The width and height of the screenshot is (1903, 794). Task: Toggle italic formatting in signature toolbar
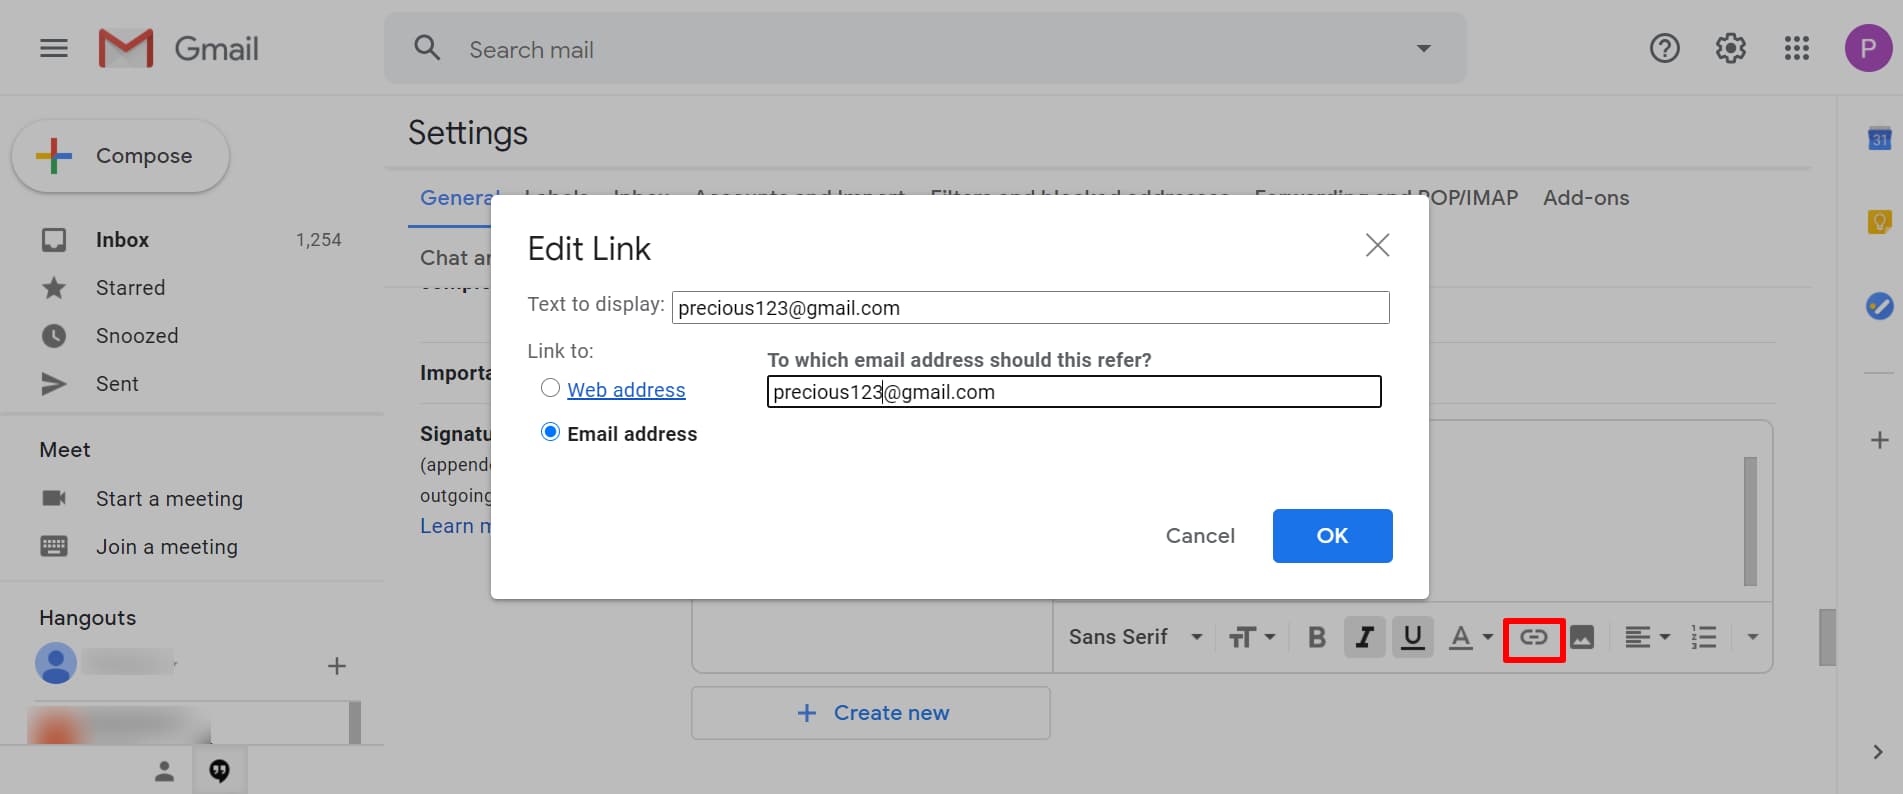coord(1364,637)
